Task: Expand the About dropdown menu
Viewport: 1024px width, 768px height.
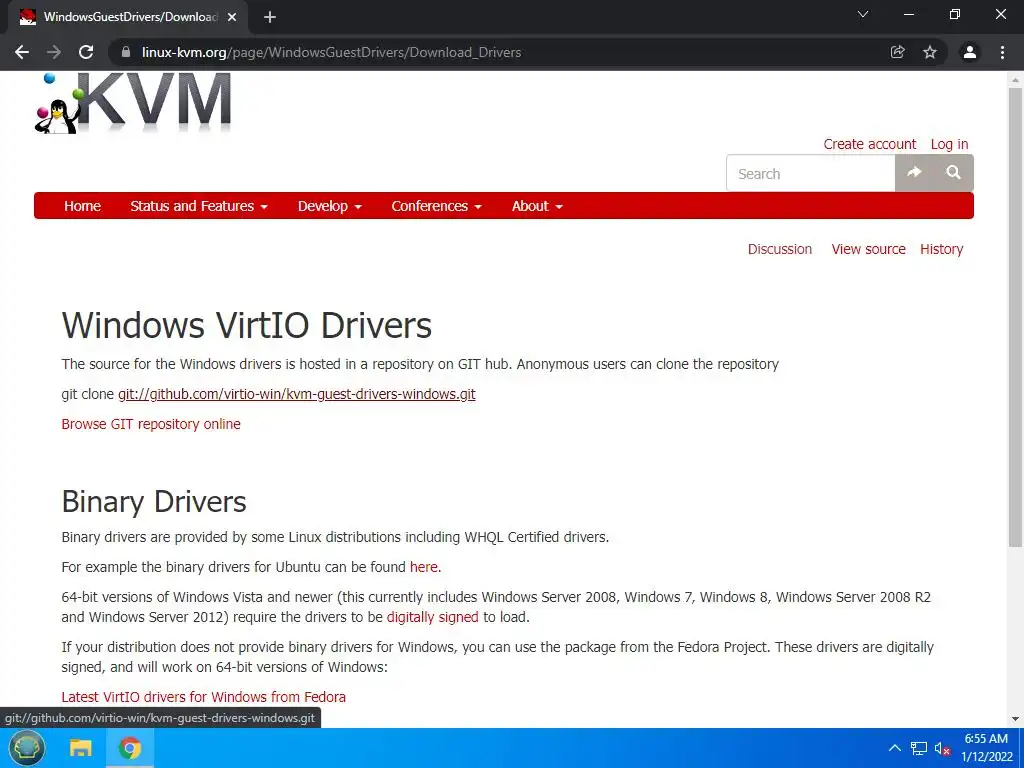Action: click(537, 206)
